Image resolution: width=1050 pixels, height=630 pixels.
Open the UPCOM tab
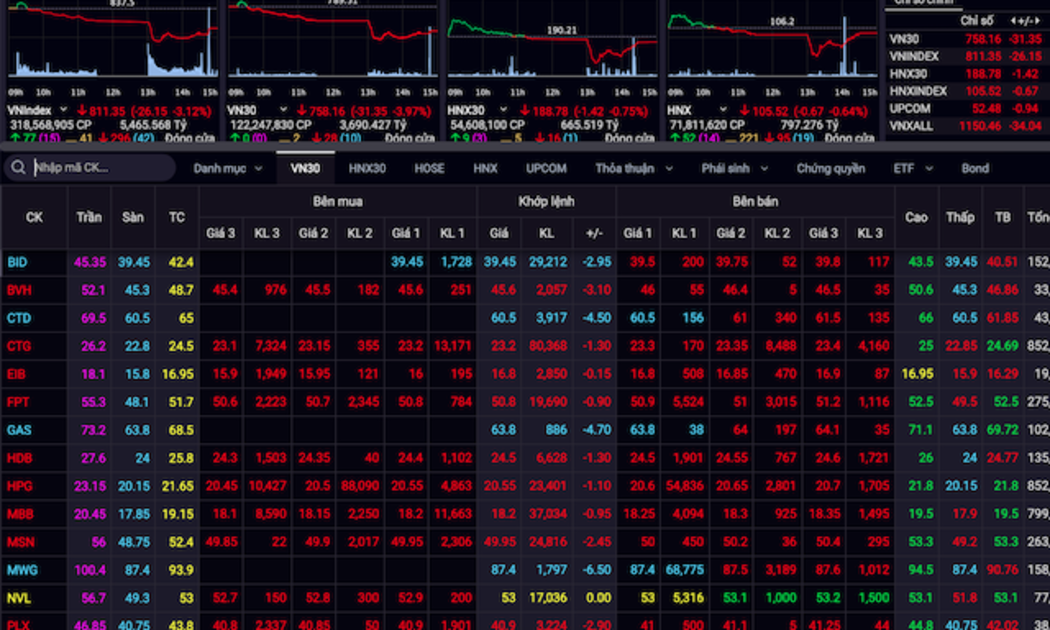click(x=546, y=168)
